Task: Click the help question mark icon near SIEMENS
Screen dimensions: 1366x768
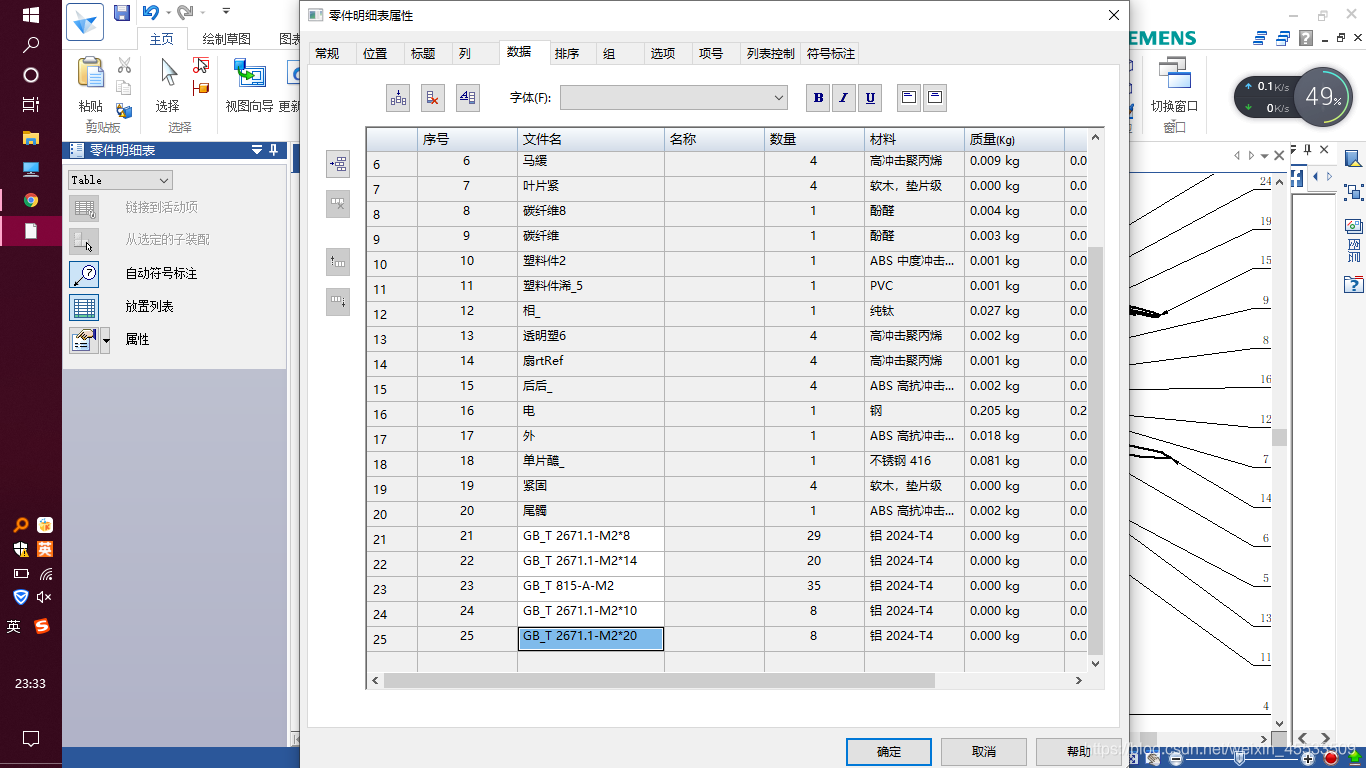Action: [1306, 38]
